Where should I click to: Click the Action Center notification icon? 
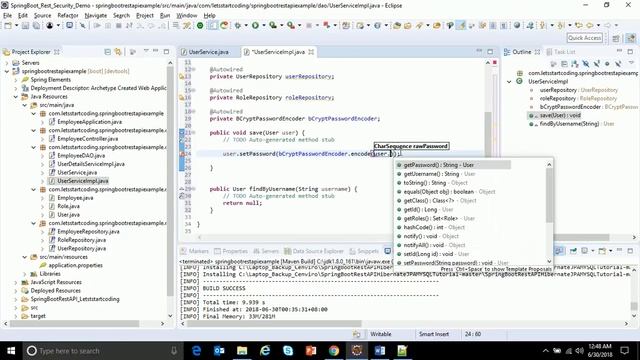[x=624, y=351]
